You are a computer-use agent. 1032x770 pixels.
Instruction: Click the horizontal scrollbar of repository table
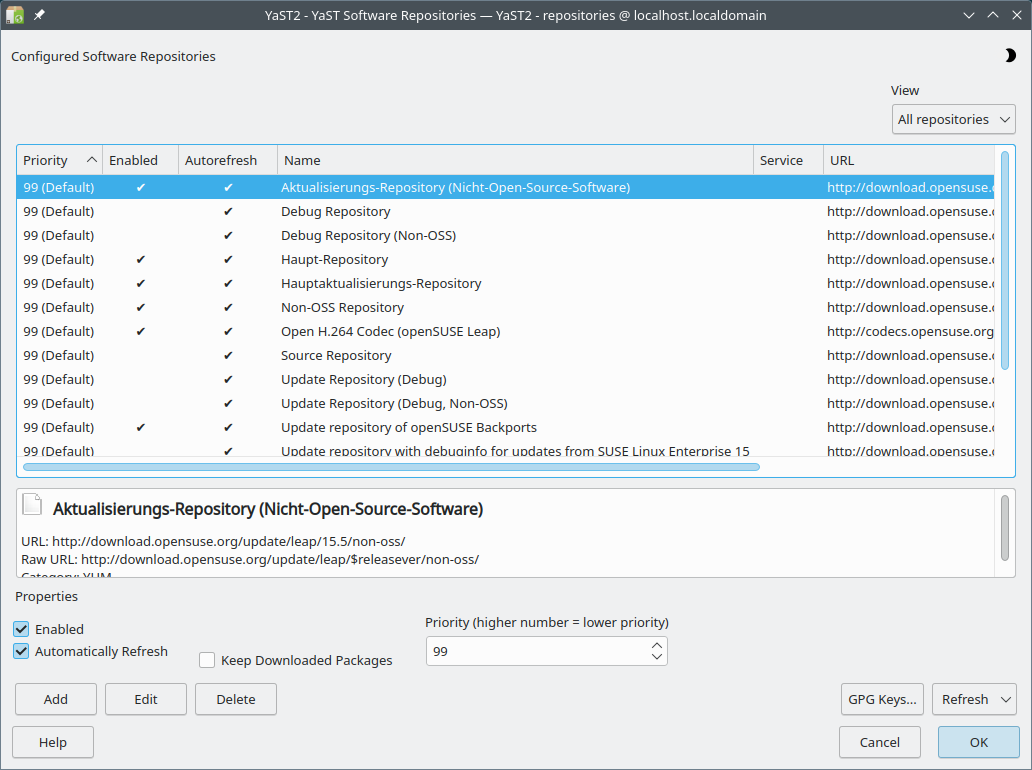[x=392, y=467]
